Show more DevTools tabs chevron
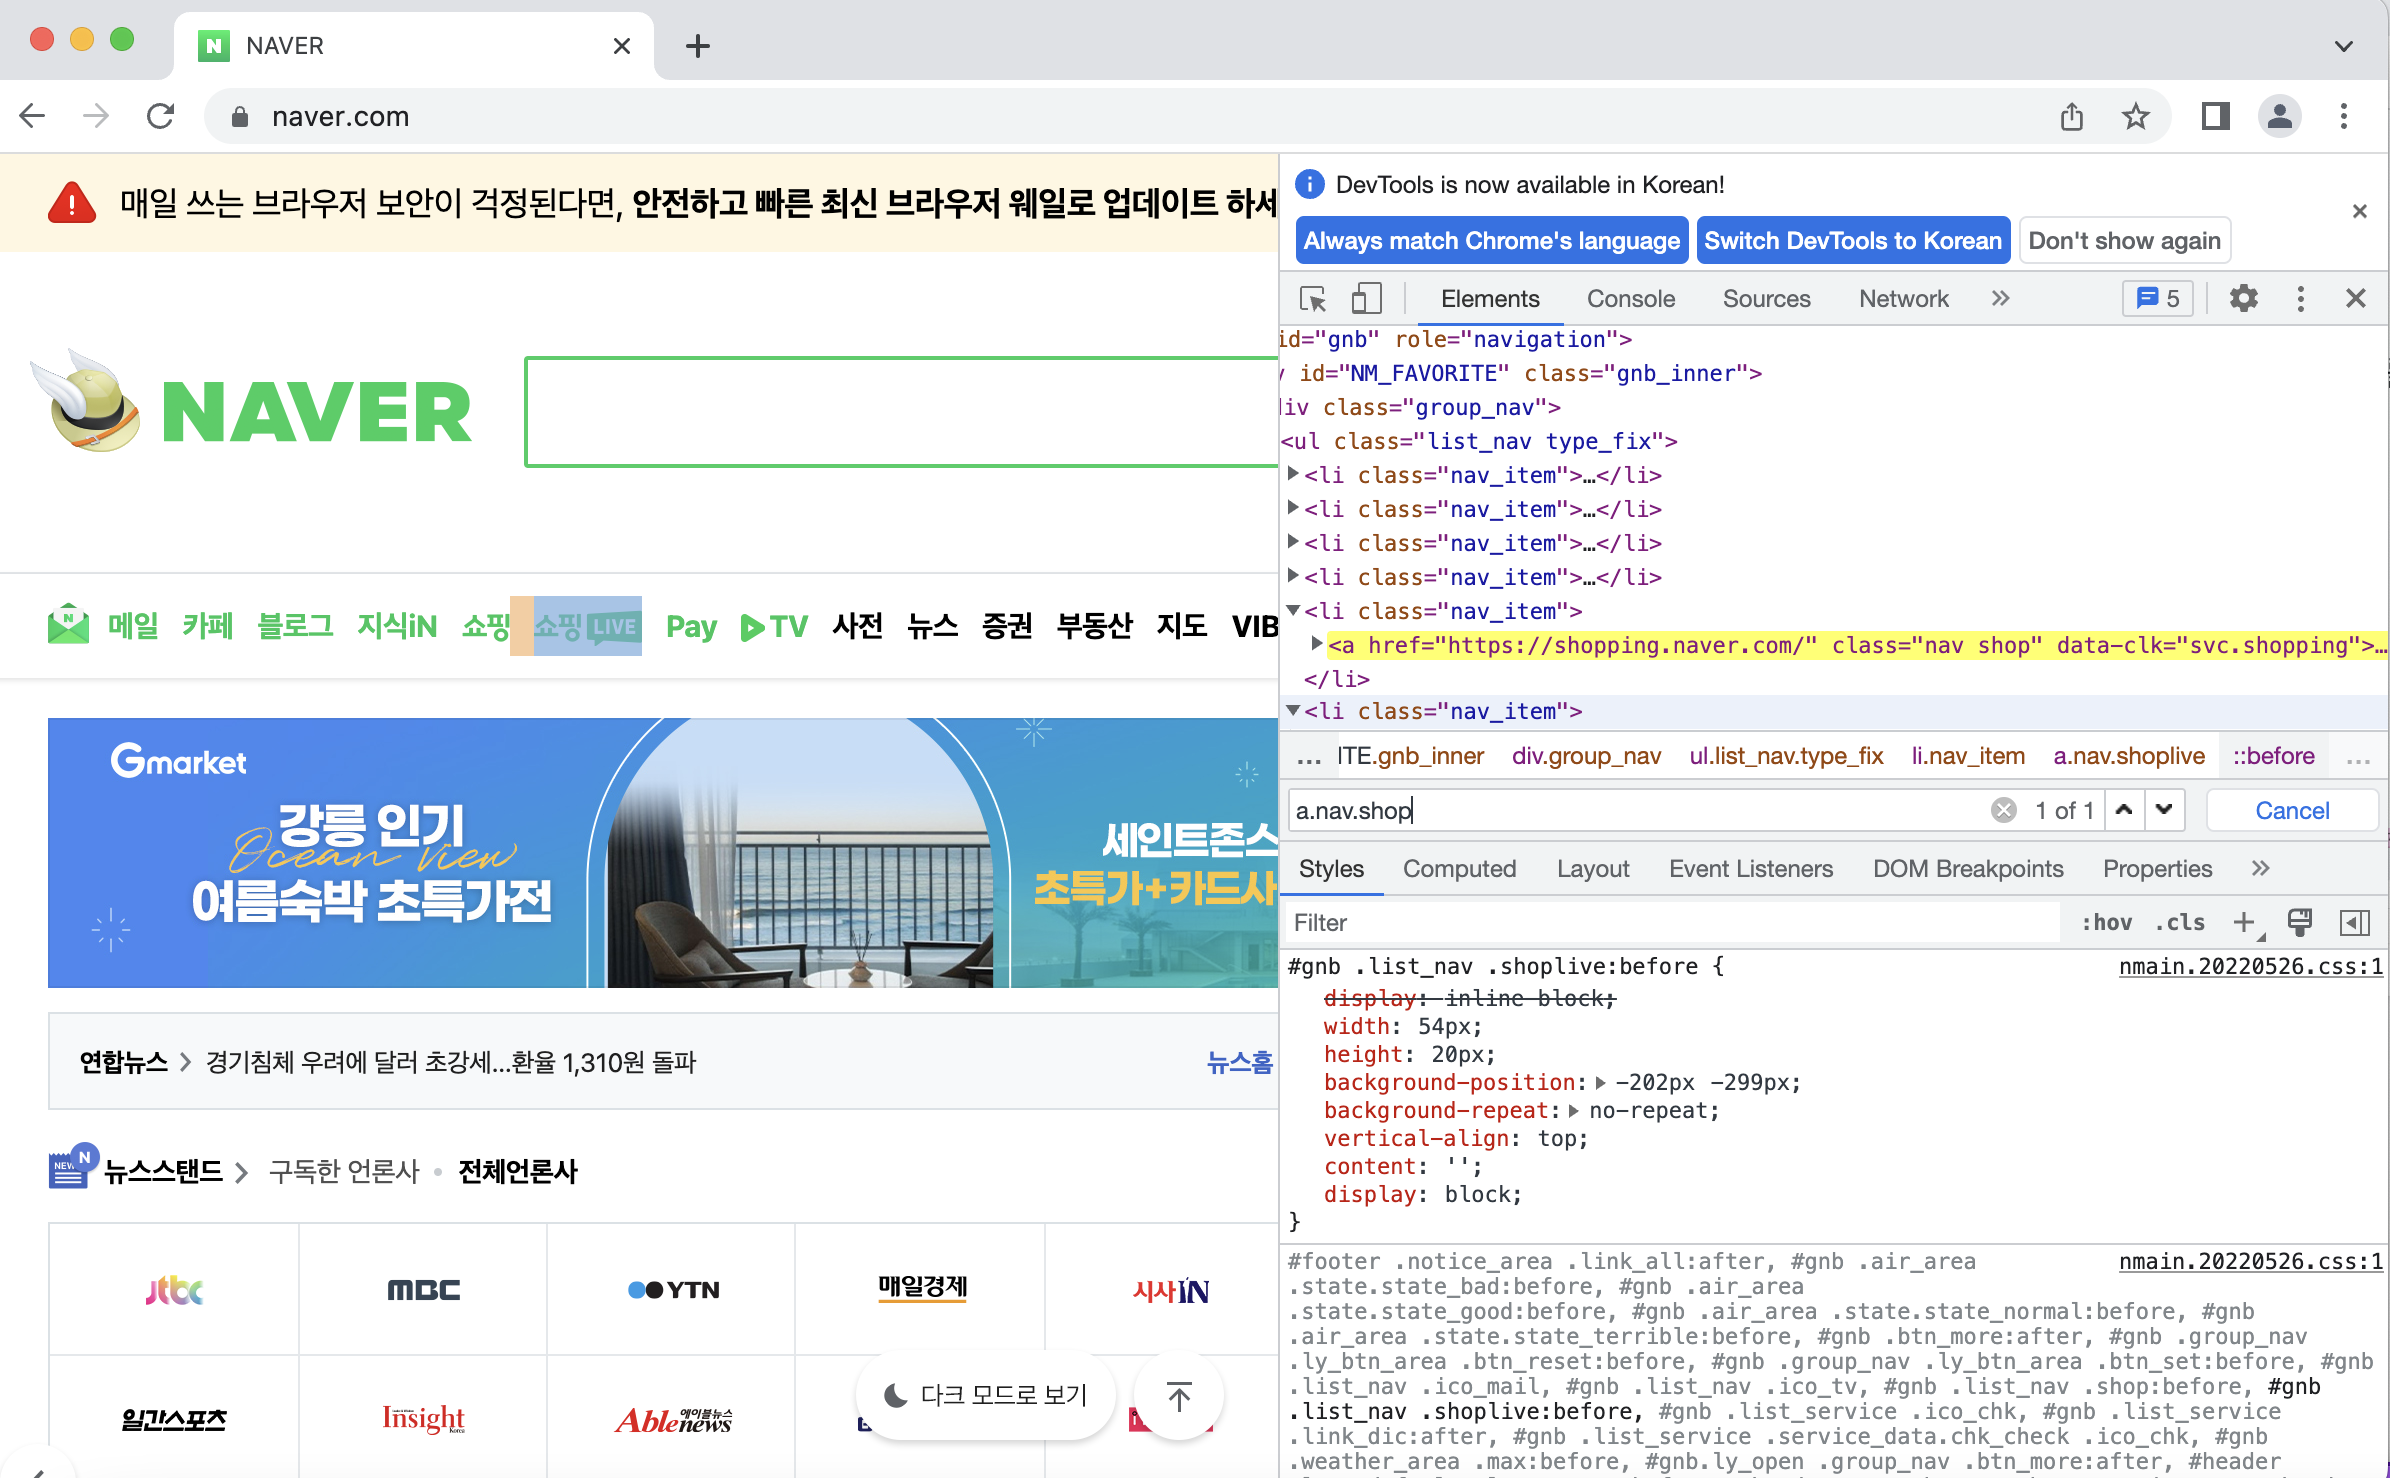Viewport: 2390px width, 1478px height. click(2000, 299)
